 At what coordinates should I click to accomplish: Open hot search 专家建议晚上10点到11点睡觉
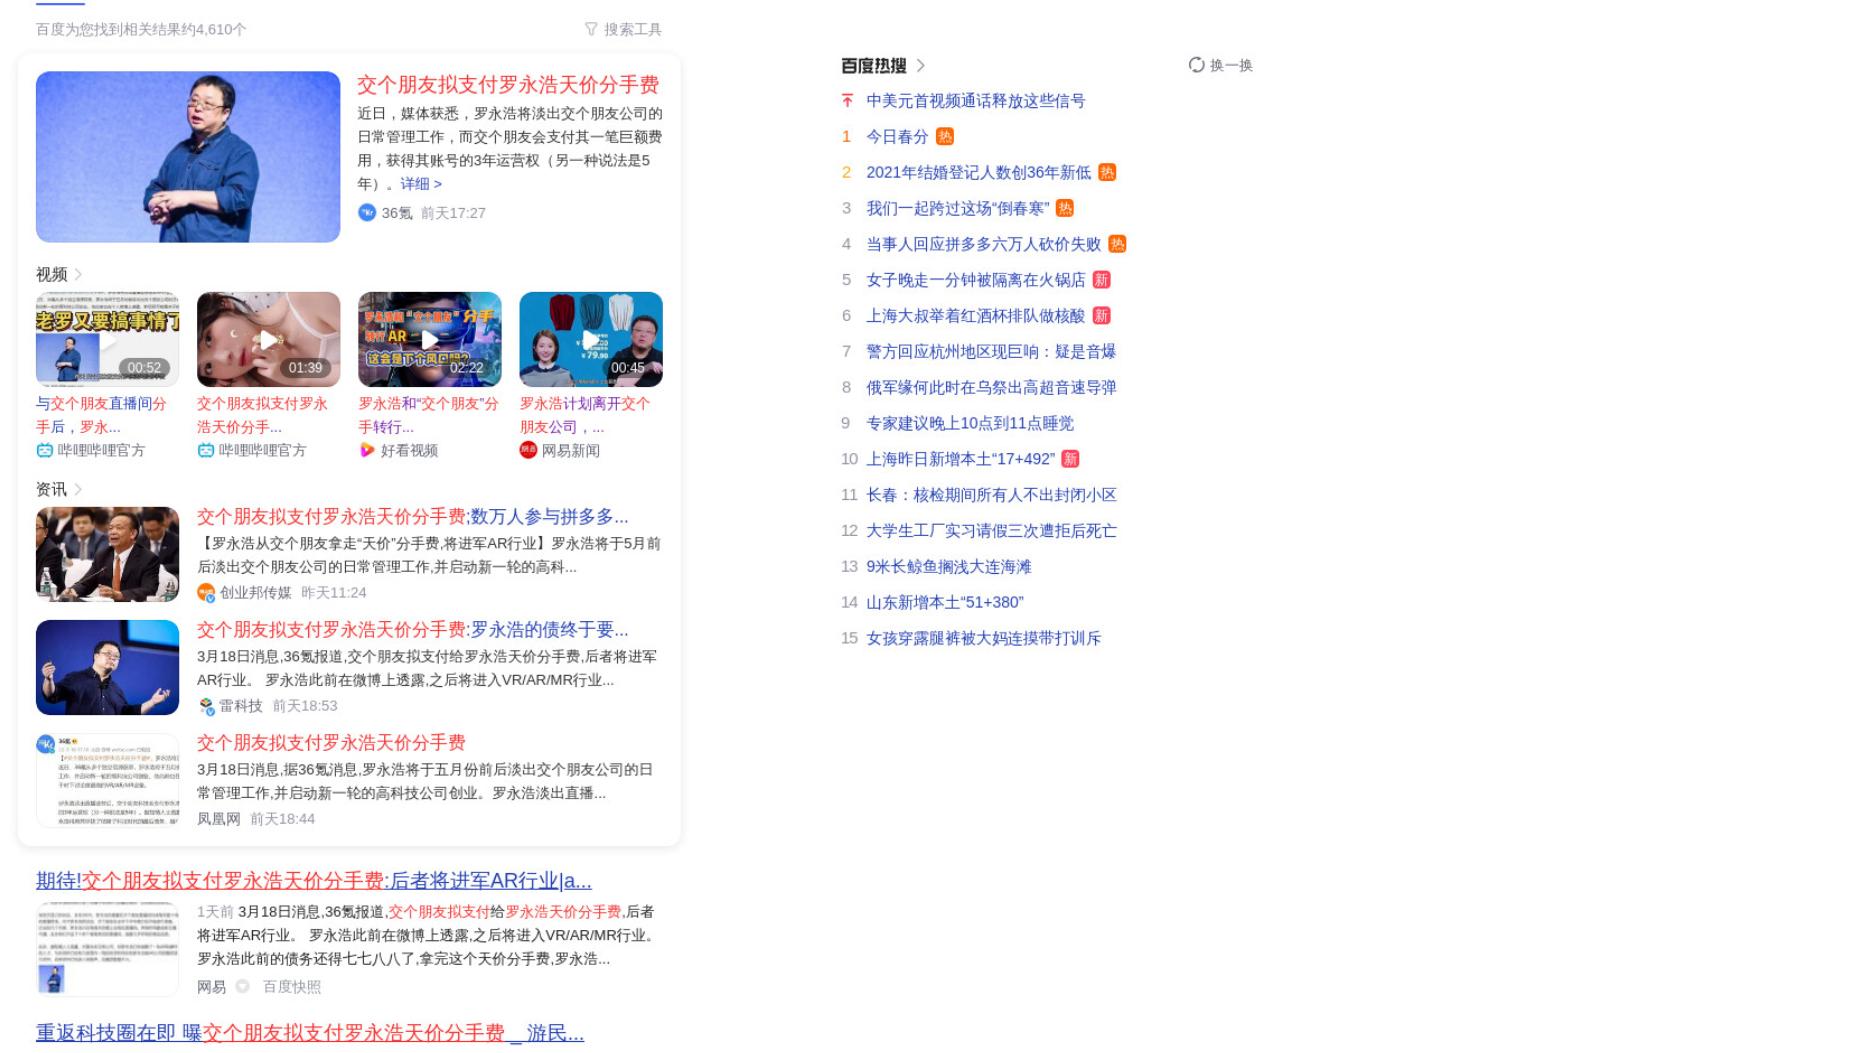tap(970, 424)
